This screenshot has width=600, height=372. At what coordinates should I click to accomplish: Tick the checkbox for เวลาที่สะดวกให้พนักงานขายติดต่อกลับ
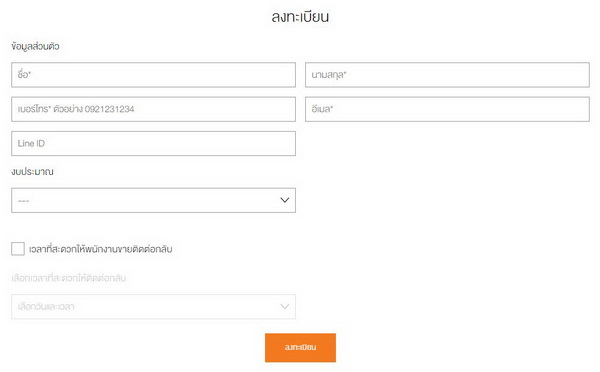(18, 249)
